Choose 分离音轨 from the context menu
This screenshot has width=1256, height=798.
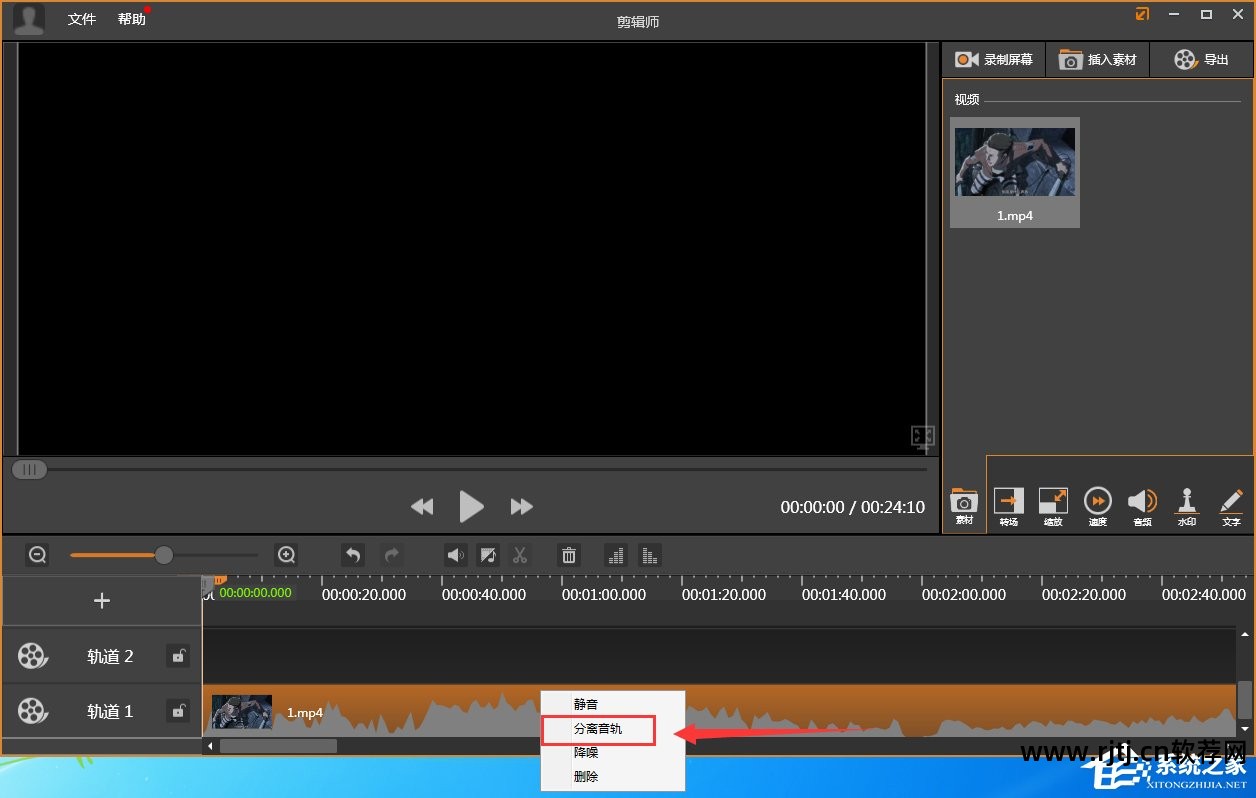[598, 729]
